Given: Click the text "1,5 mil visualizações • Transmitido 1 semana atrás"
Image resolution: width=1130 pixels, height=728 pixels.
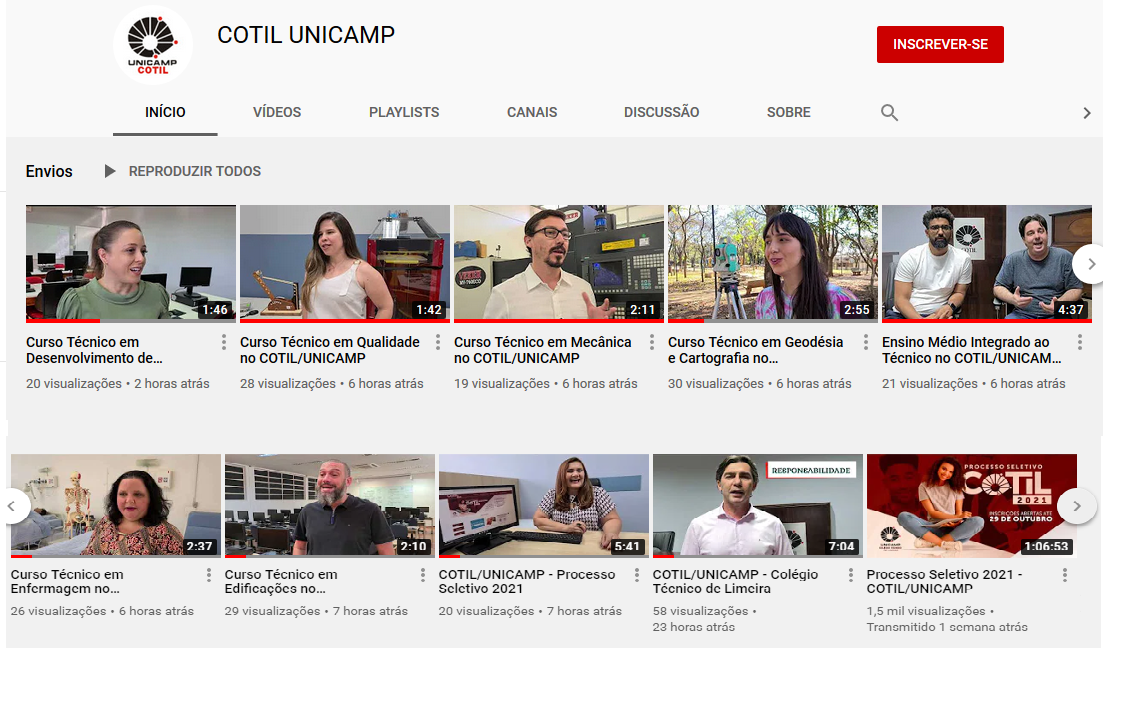Looking at the screenshot, I should click(x=948, y=619).
